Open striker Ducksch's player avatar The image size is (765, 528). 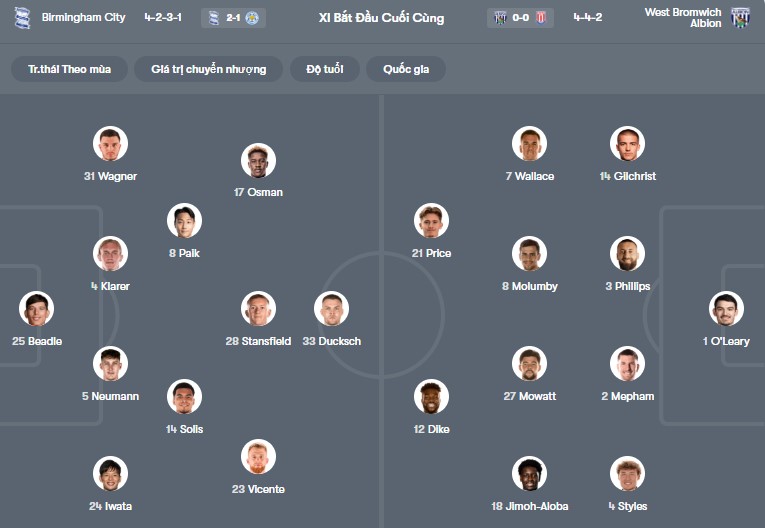point(331,309)
